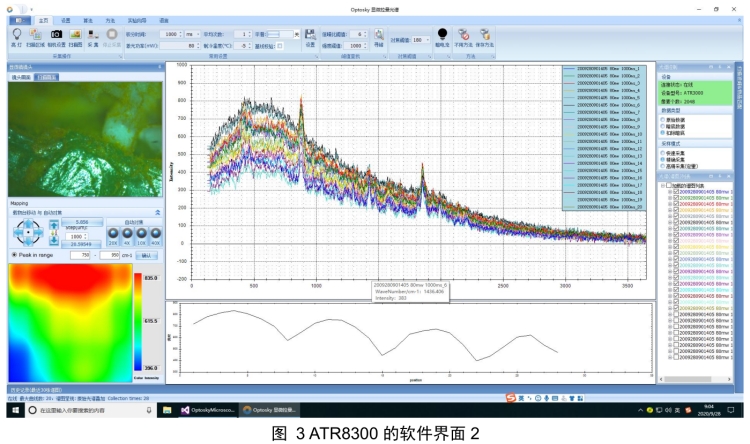Click the scan image (扫描图) icon

[x=75, y=34]
